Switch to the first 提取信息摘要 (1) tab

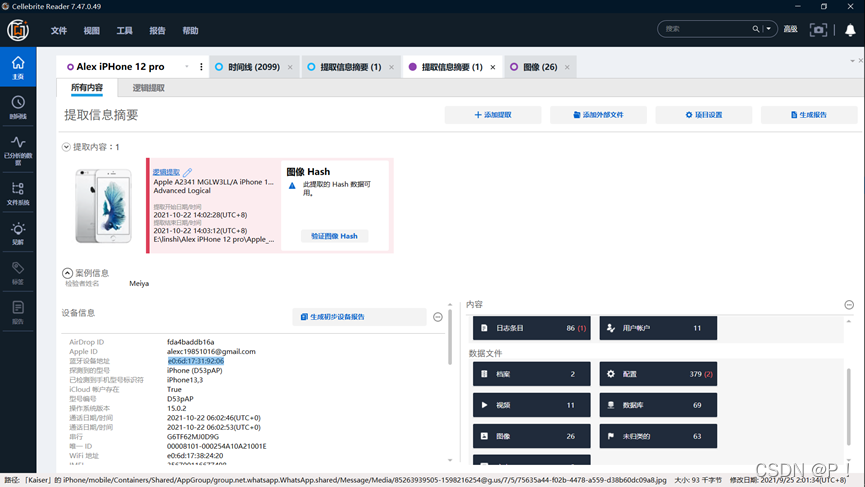tap(350, 67)
